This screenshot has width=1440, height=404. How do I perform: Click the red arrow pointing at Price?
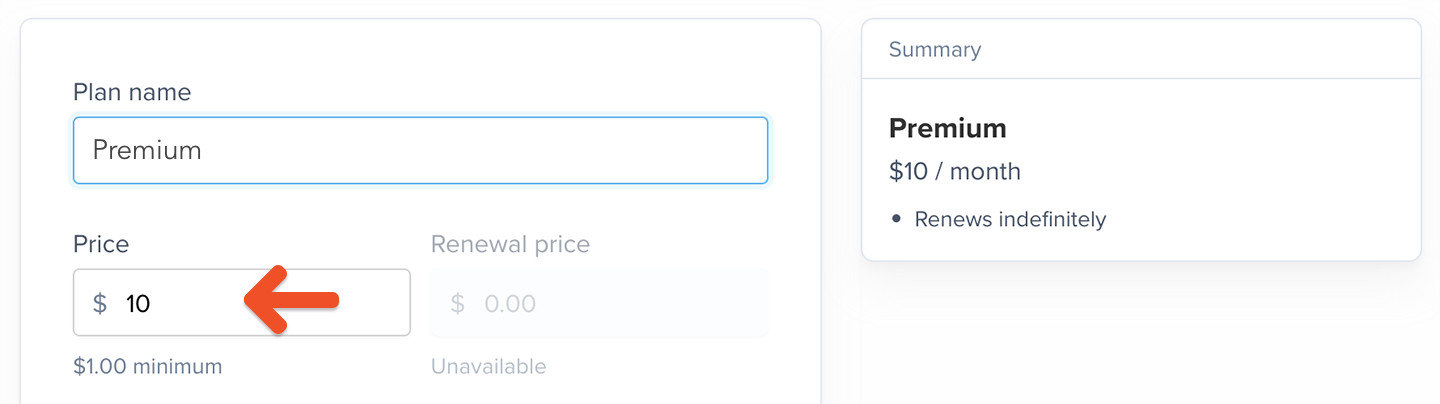pos(291,299)
